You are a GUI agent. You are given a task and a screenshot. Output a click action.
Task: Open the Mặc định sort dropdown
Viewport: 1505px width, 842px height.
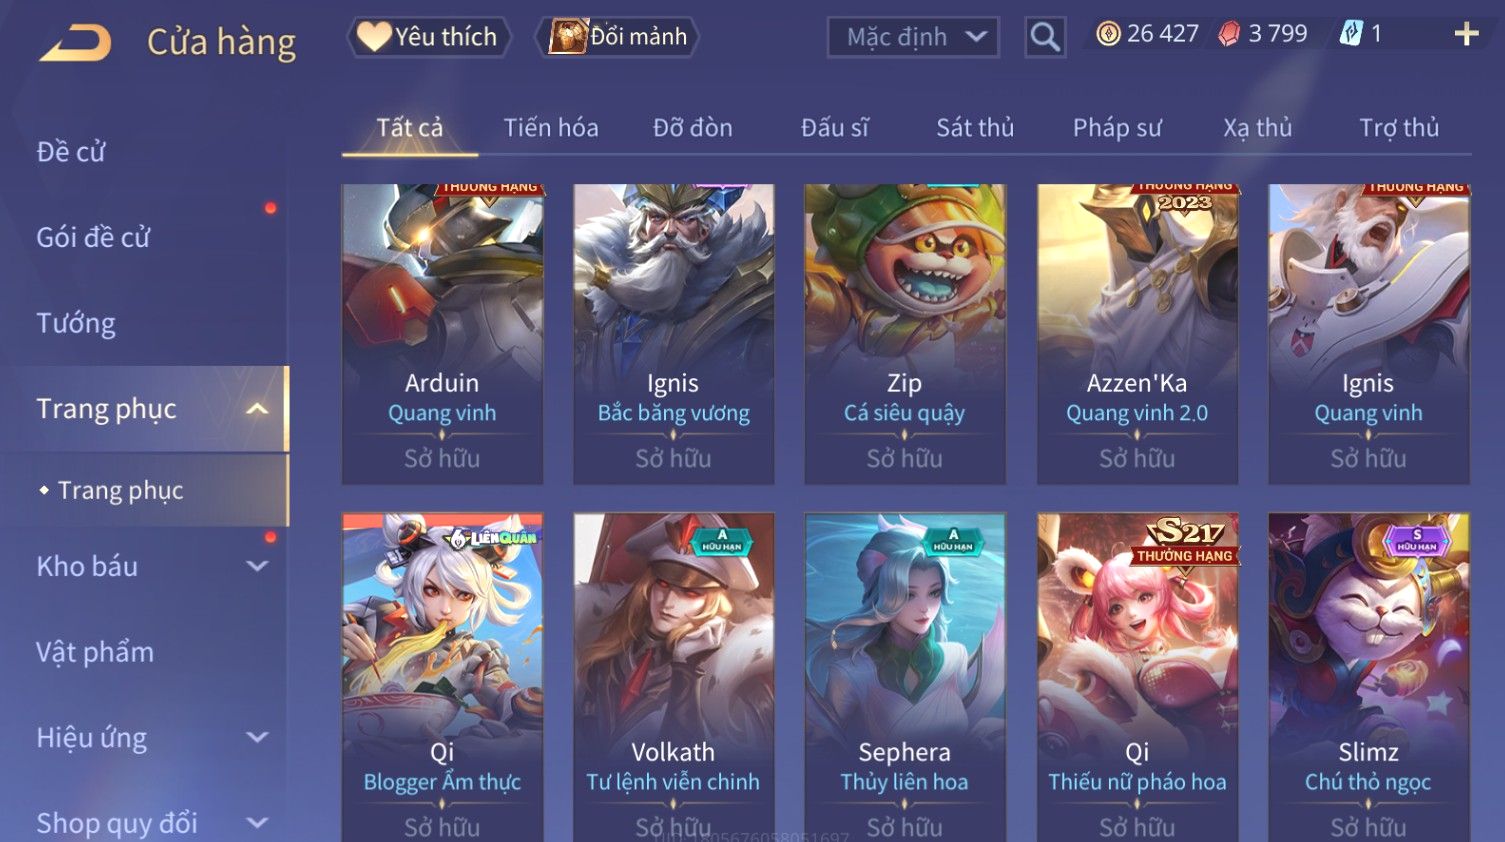coord(913,37)
